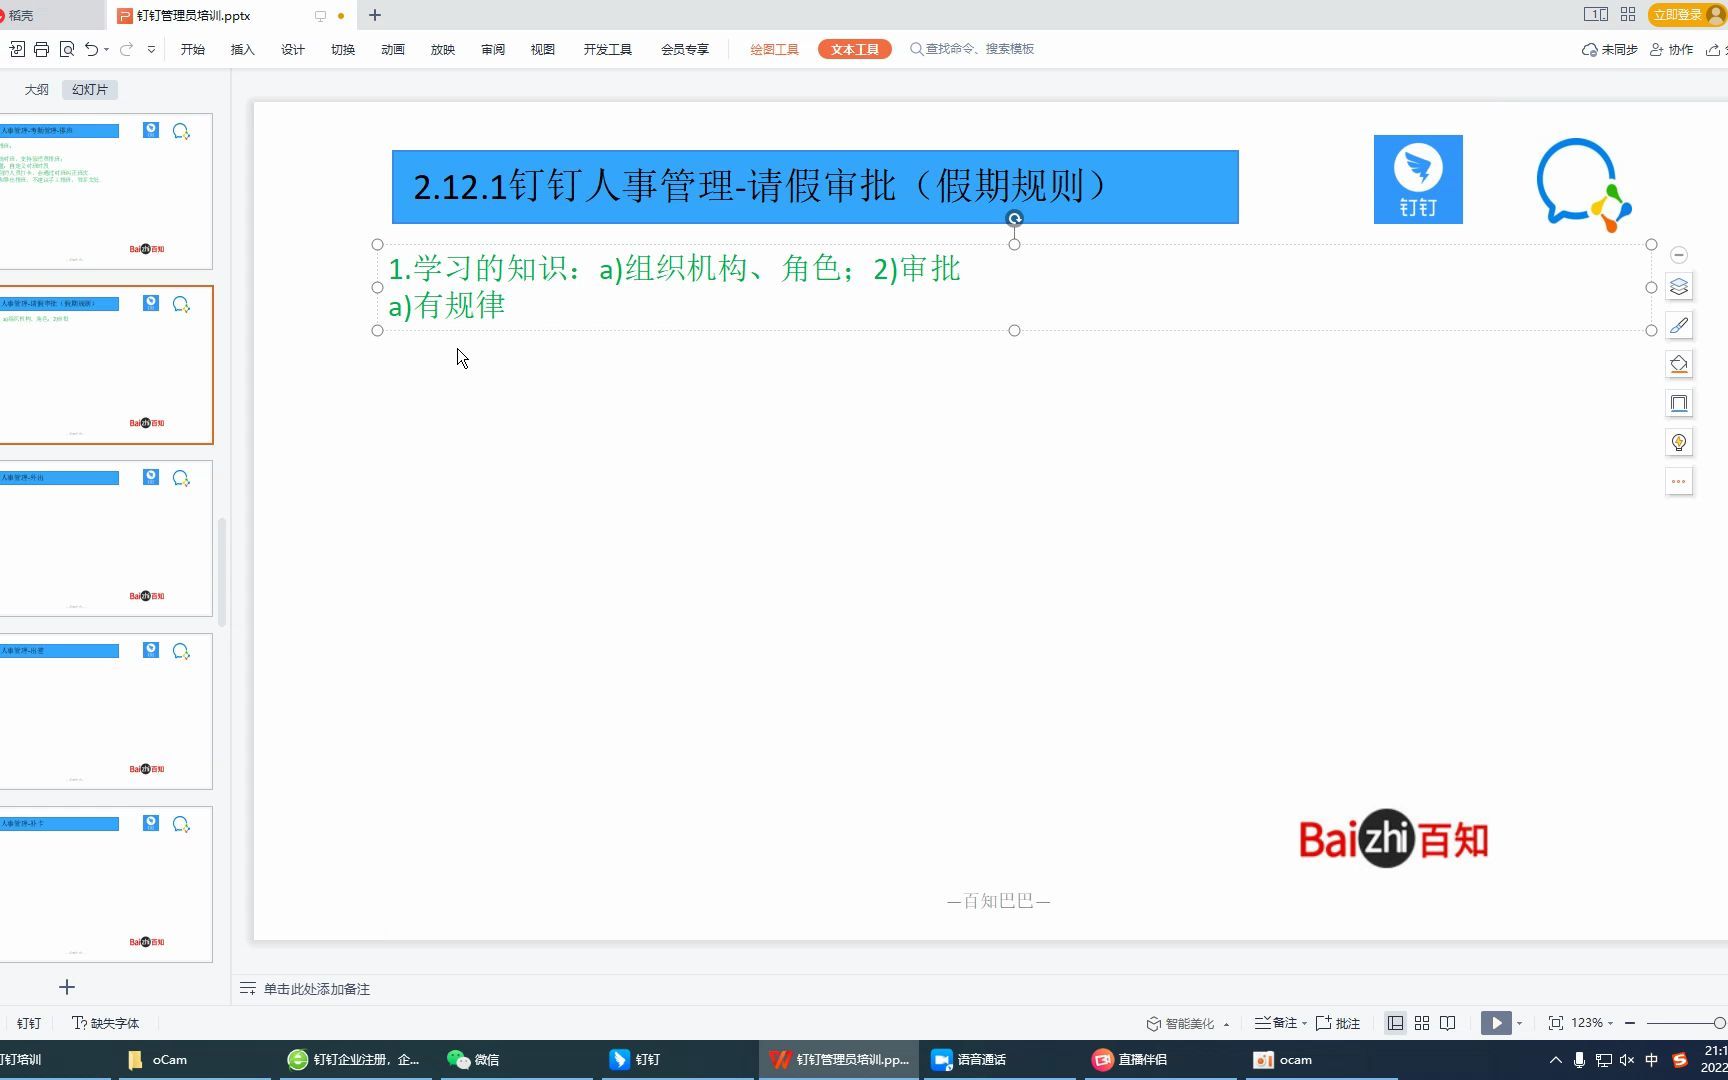Image resolution: width=1728 pixels, height=1080 pixels.
Task: Click 立即登录 to sign in
Action: click(x=1678, y=15)
